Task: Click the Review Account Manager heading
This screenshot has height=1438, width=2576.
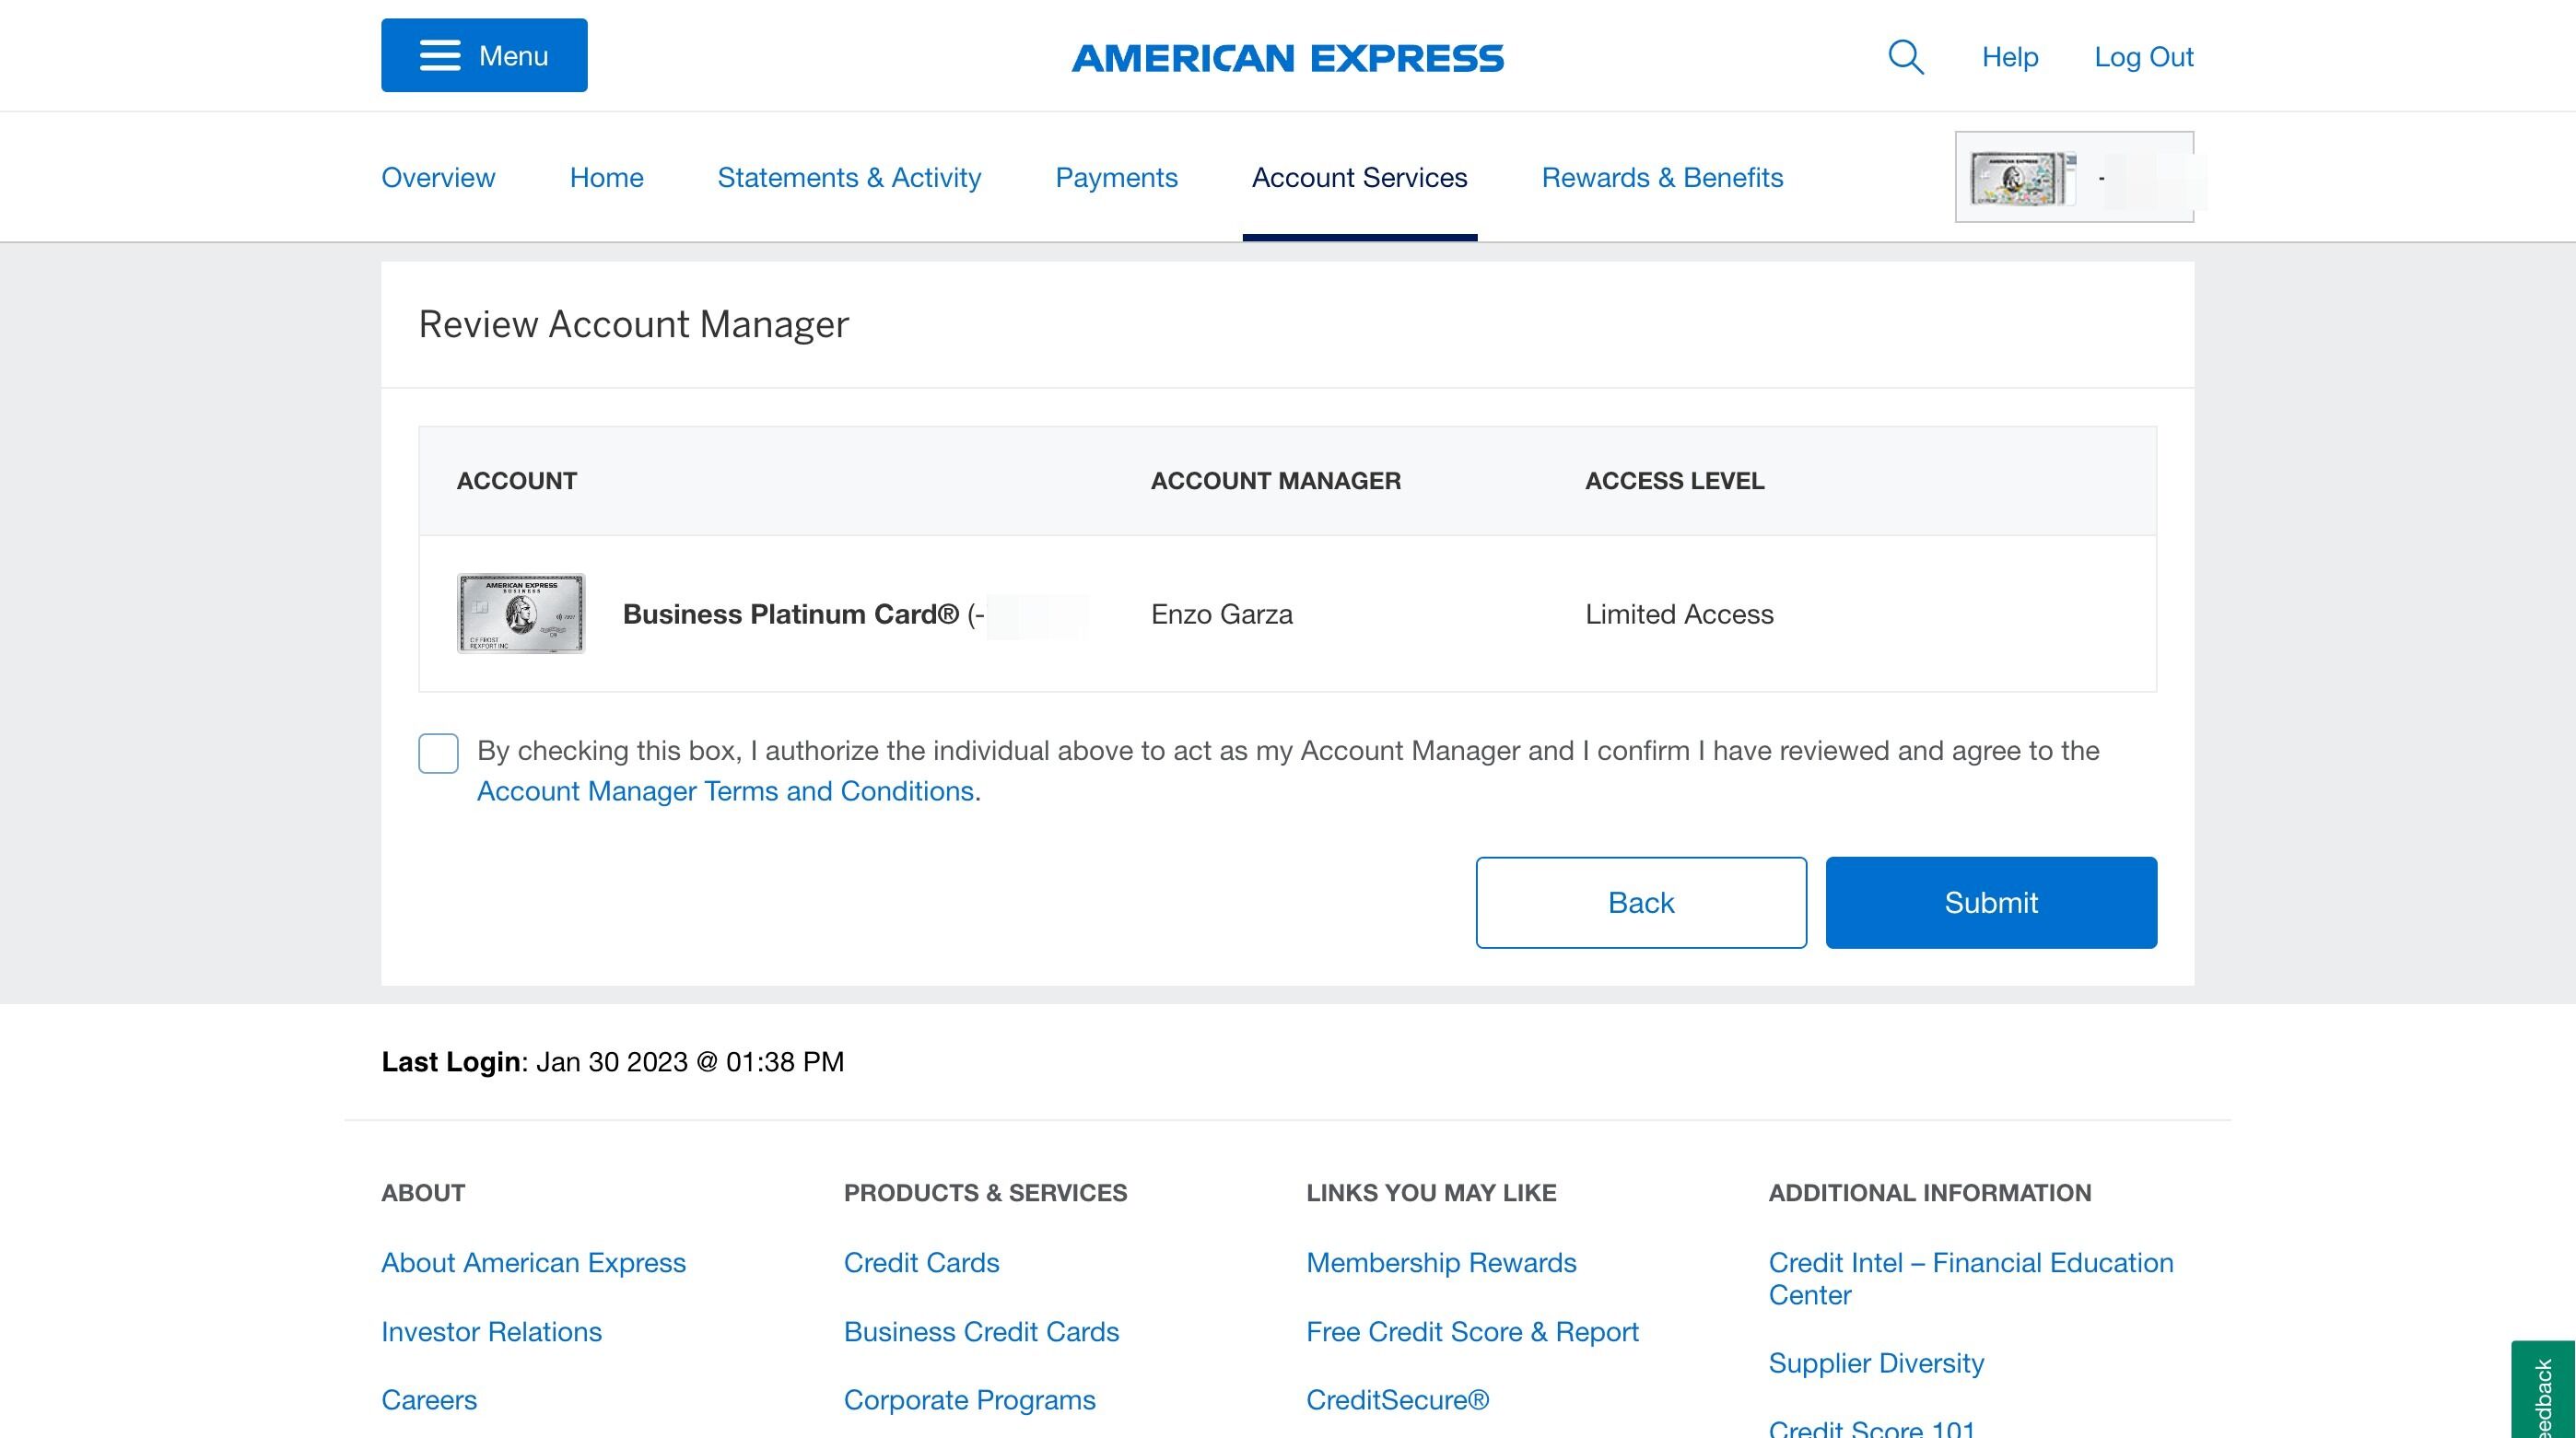Action: click(x=633, y=324)
